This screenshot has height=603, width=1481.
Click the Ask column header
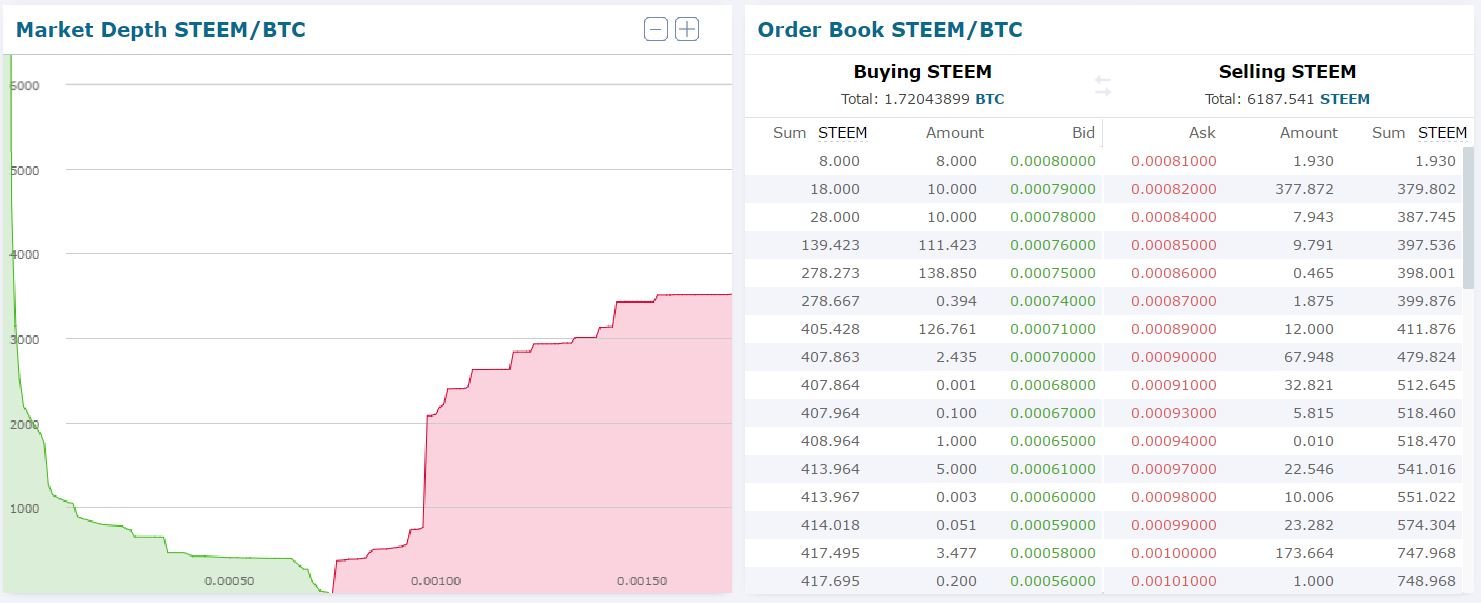1201,132
